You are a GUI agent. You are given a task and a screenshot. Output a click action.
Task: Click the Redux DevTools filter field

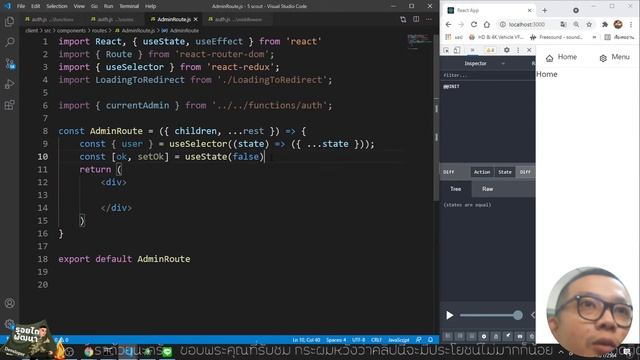tap(488, 75)
